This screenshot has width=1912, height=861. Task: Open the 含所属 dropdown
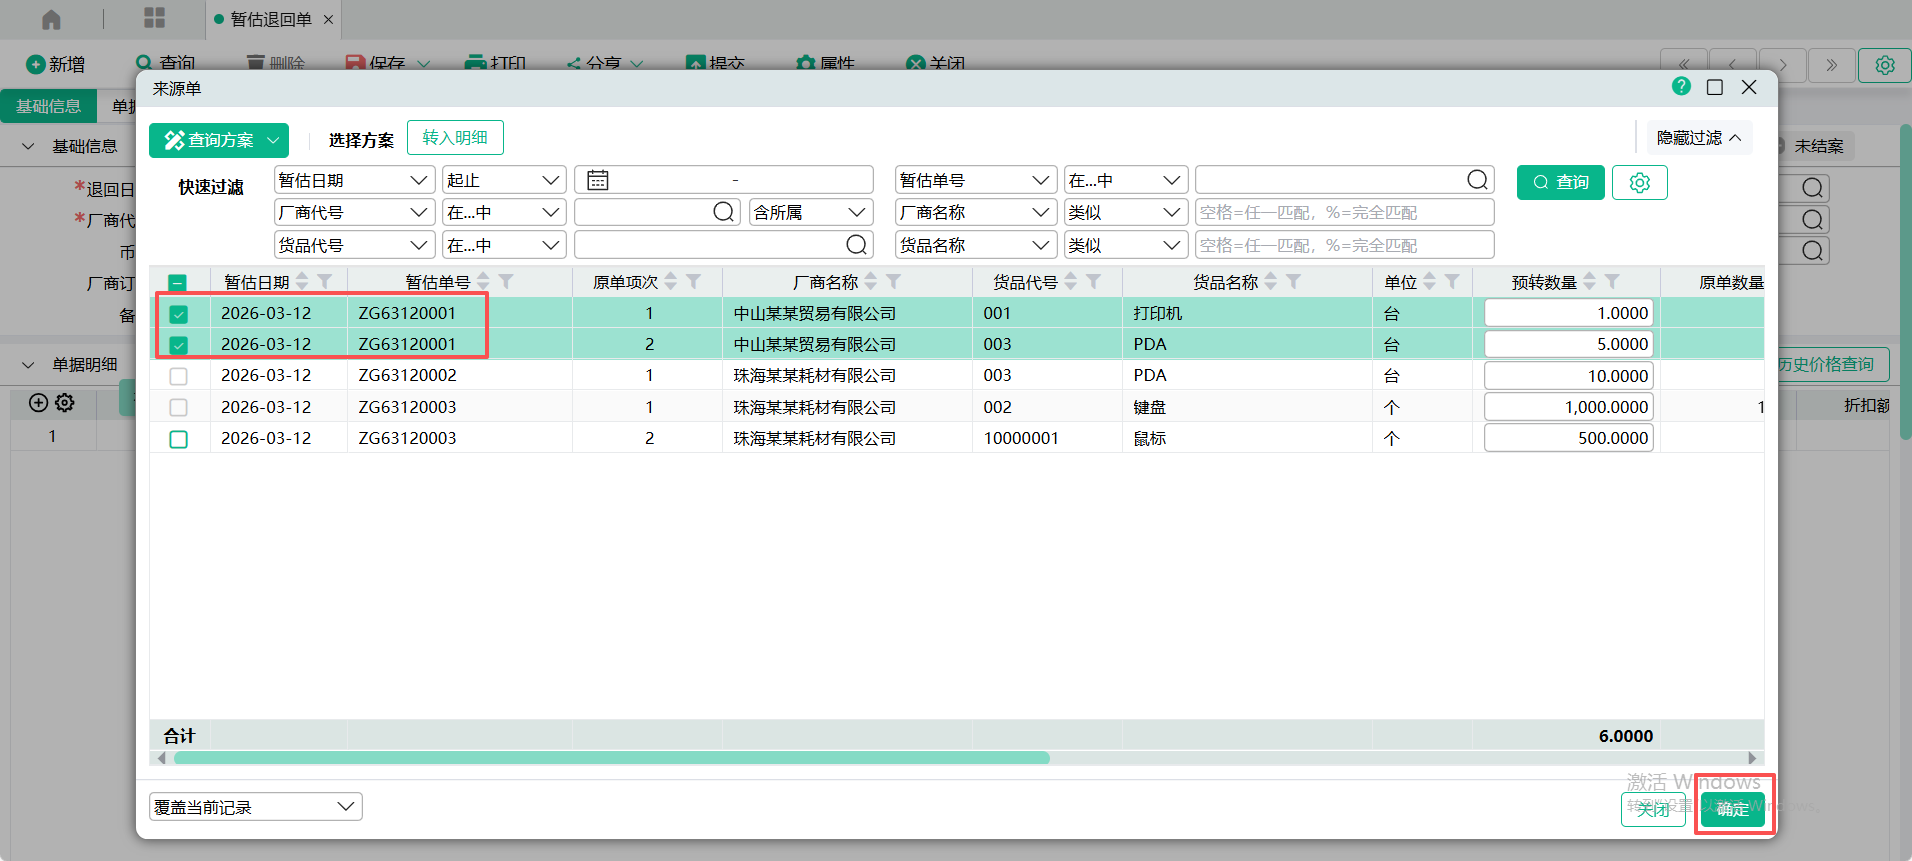click(810, 213)
